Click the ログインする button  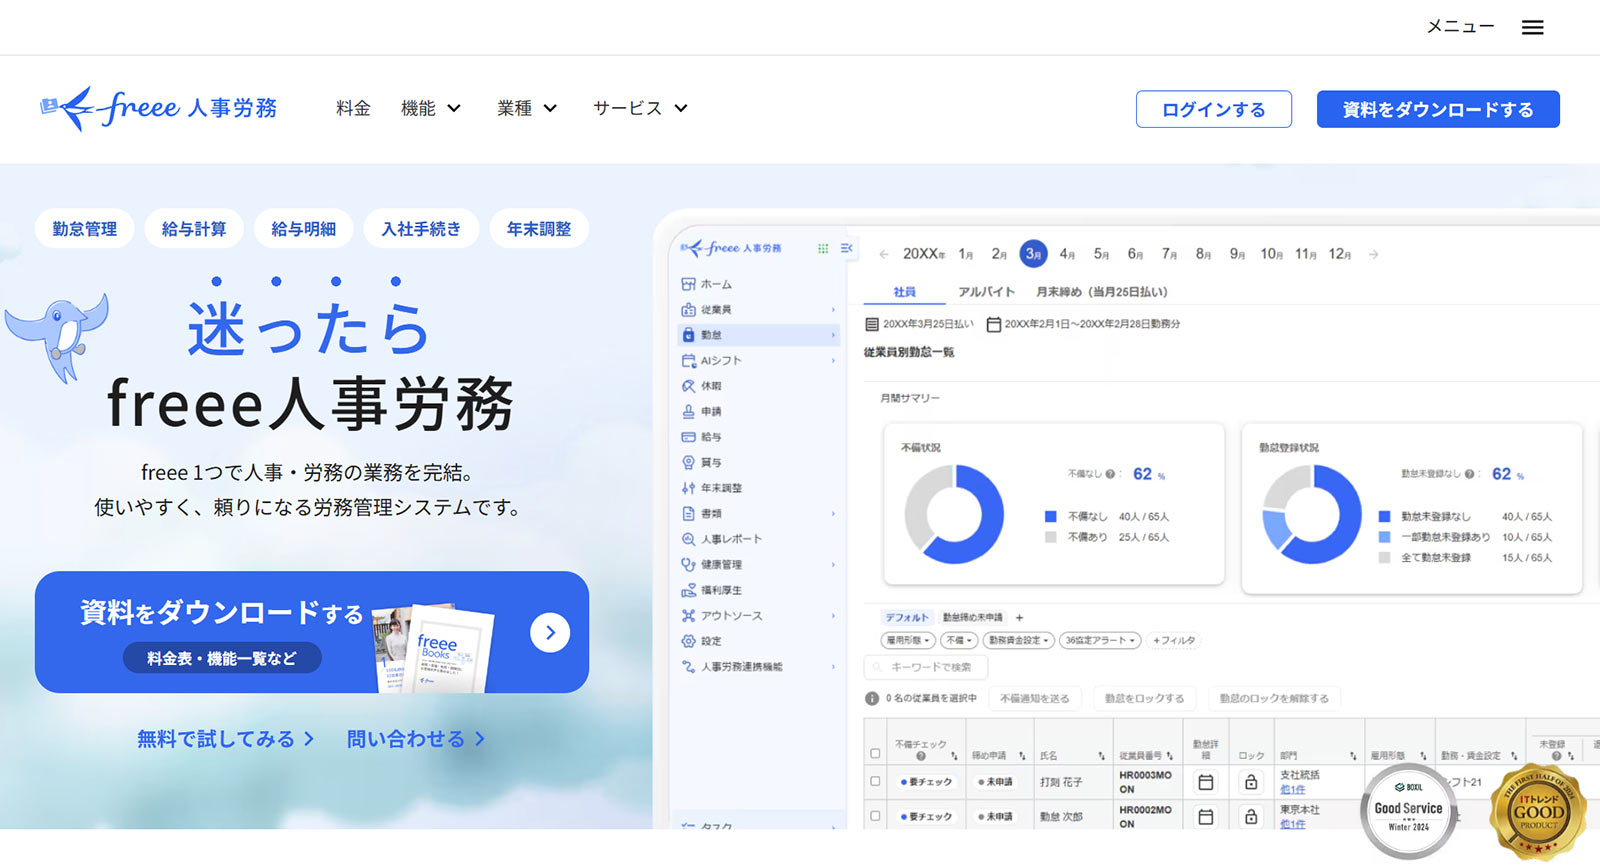1214,109
